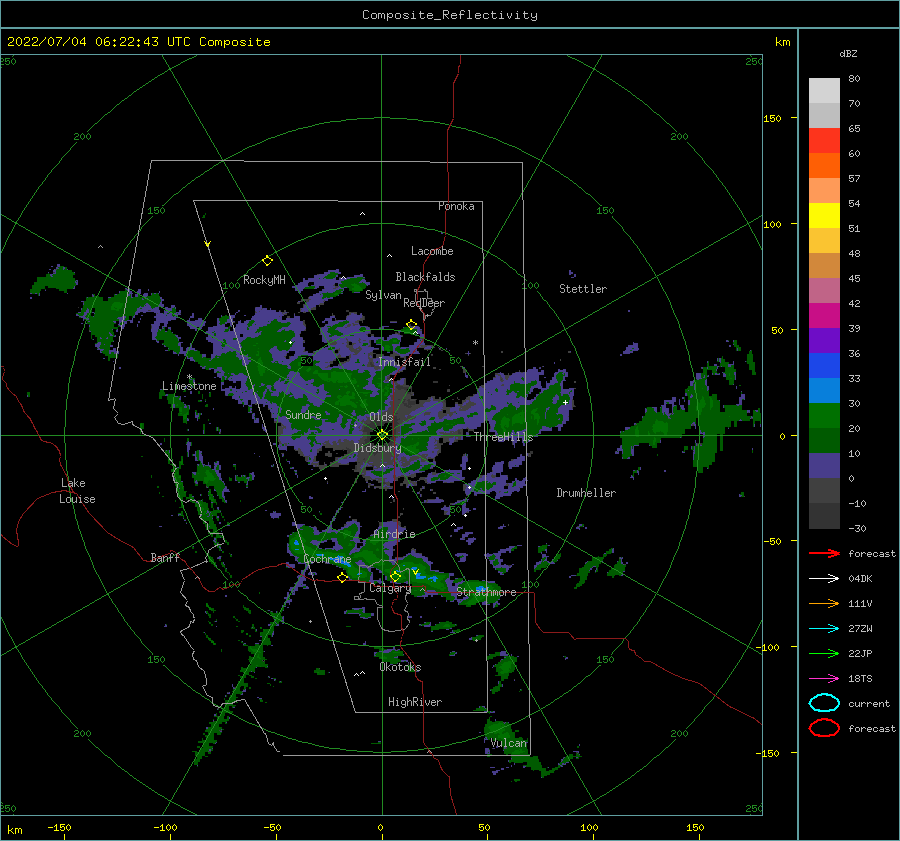Screen dimensions: 900x841
Task: Click the magenta 42 dBZ color swatch
Action: (x=824, y=315)
